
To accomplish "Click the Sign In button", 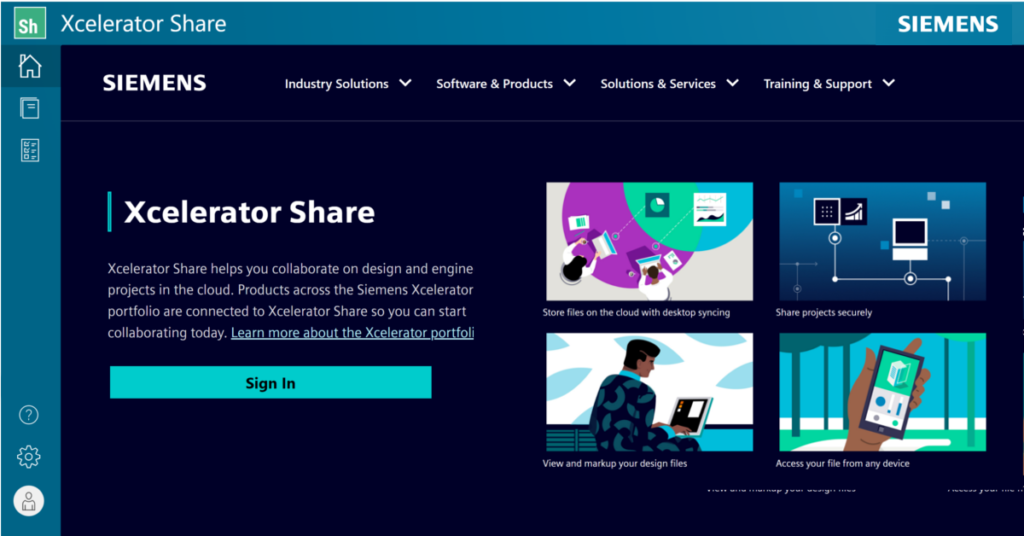I will pos(270,383).
